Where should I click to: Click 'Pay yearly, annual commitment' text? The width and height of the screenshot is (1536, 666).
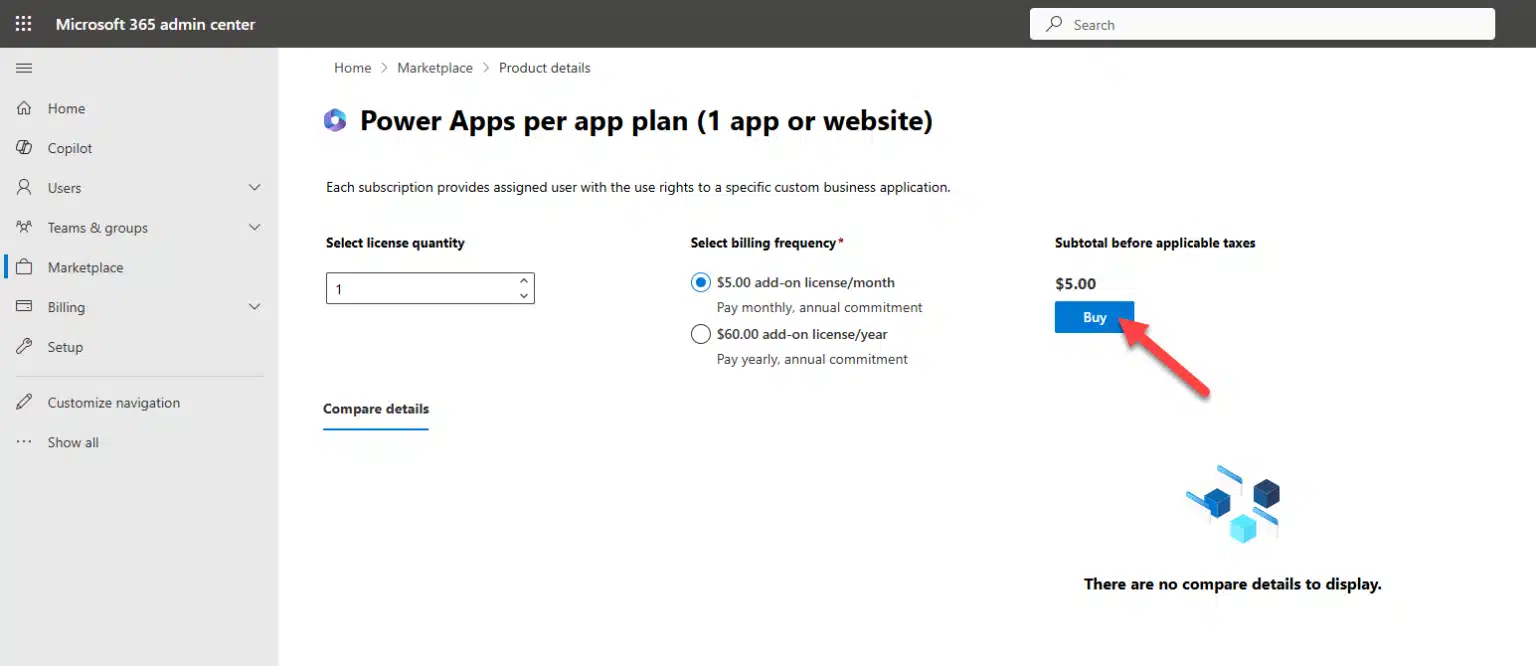tap(812, 359)
